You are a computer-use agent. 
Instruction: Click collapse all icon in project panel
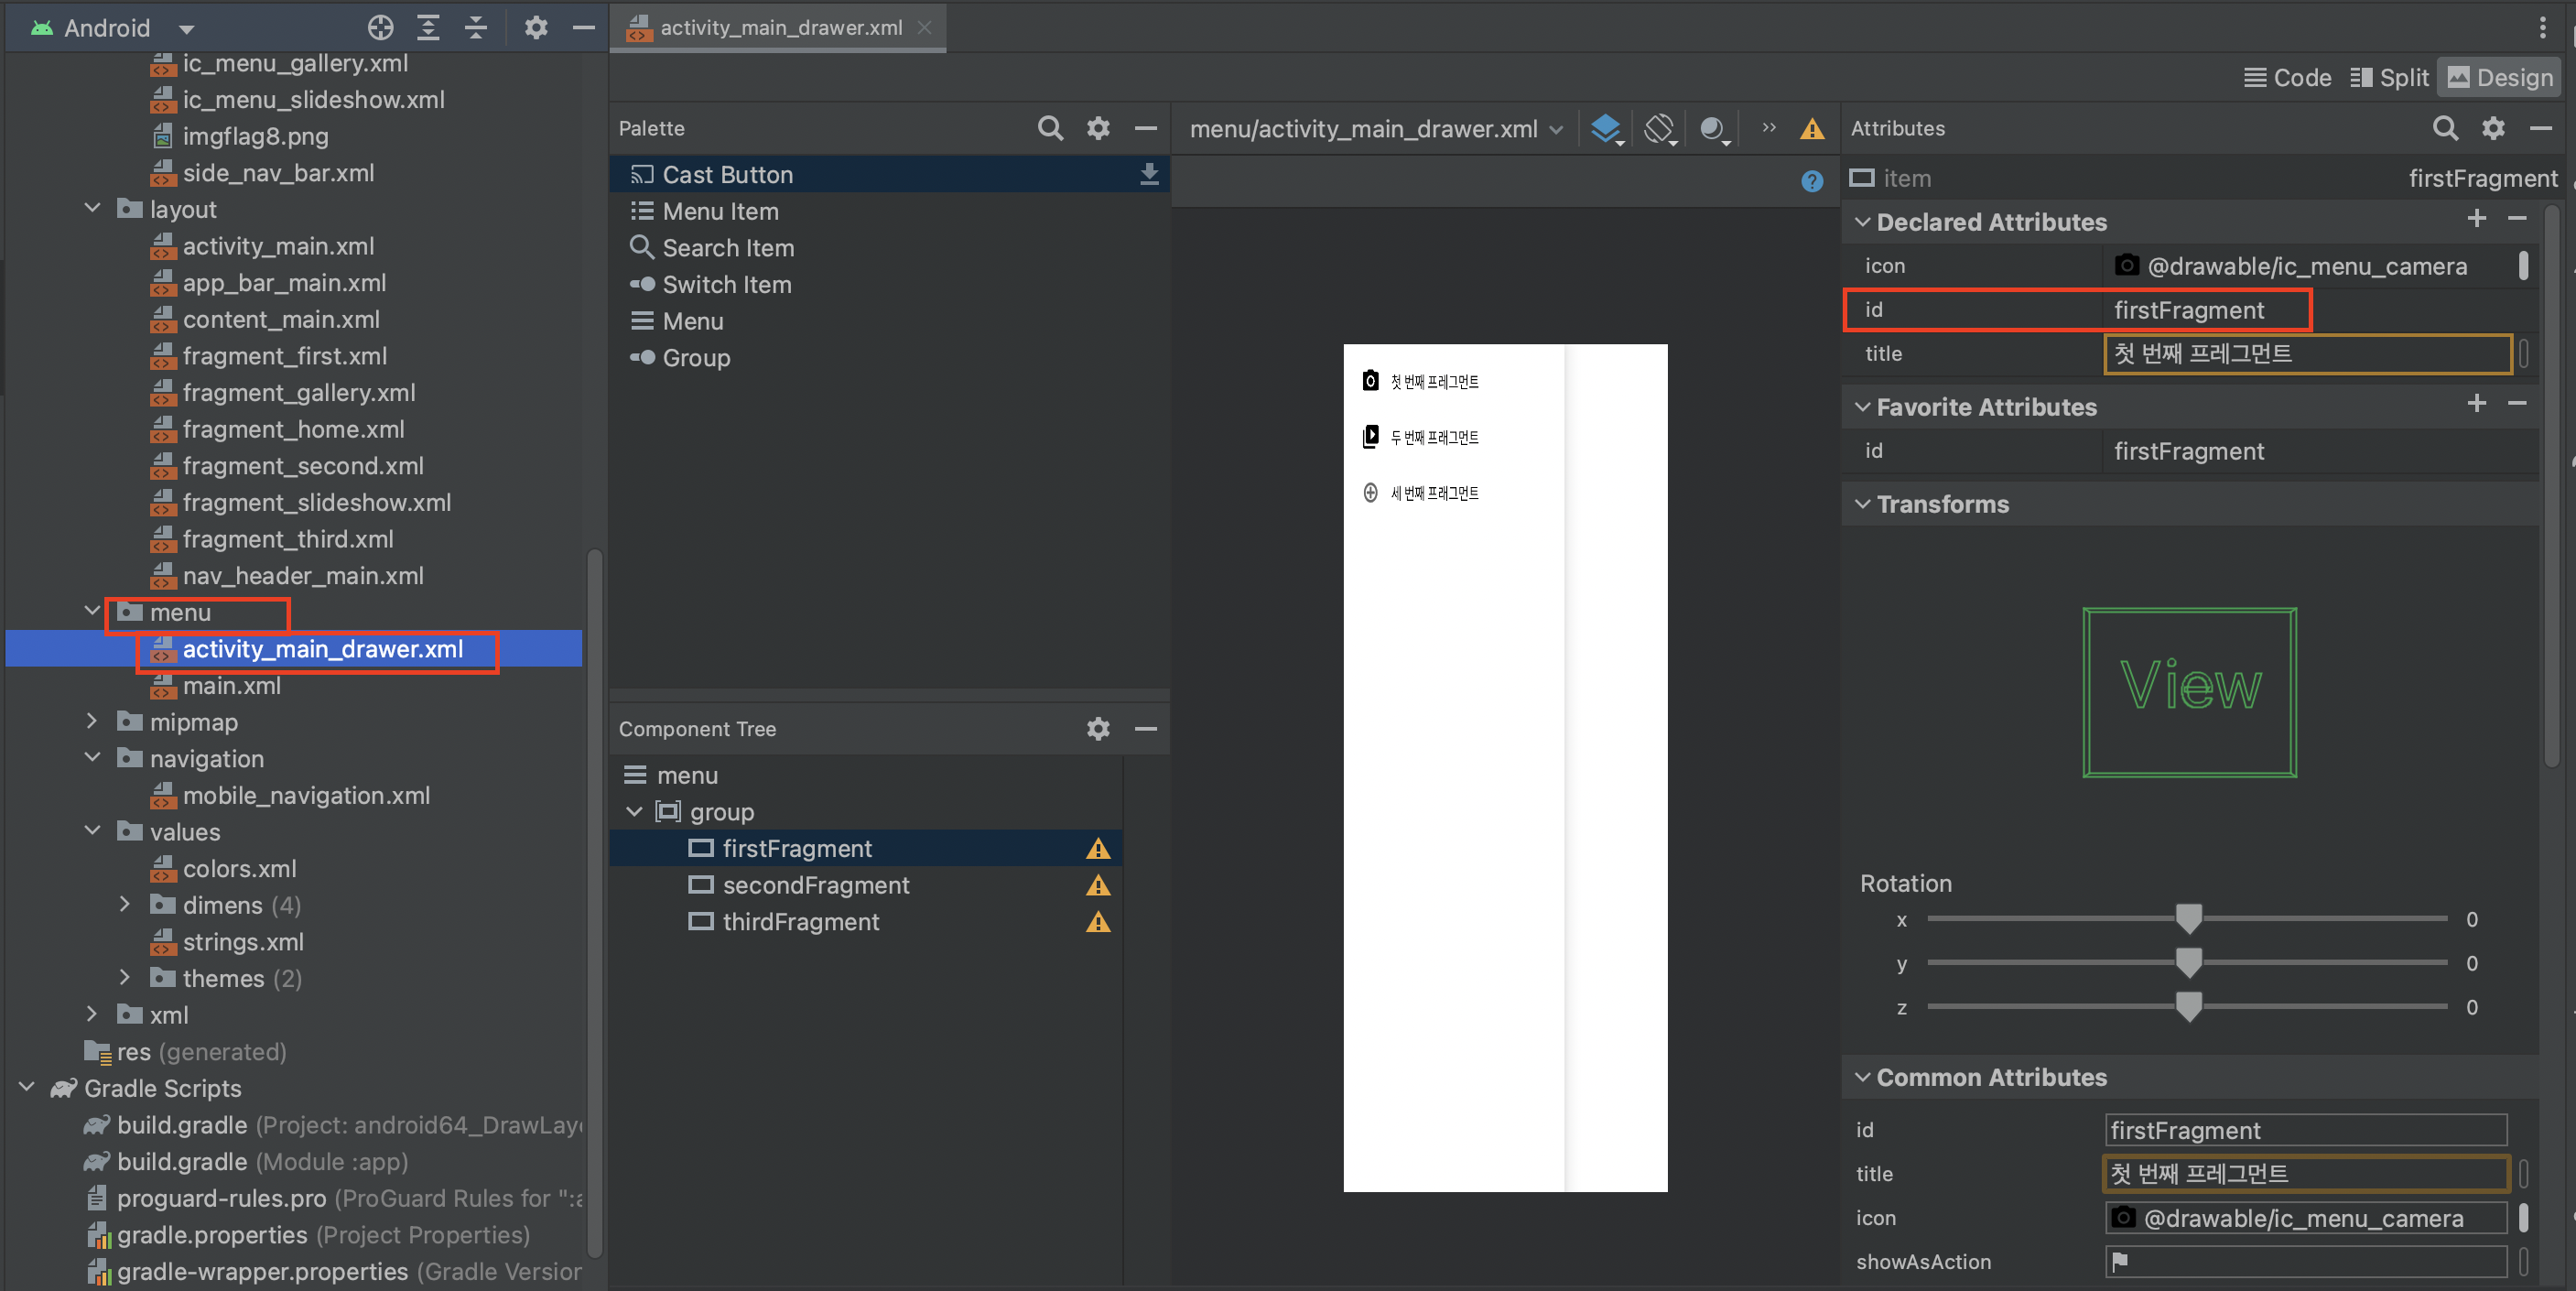tap(476, 27)
